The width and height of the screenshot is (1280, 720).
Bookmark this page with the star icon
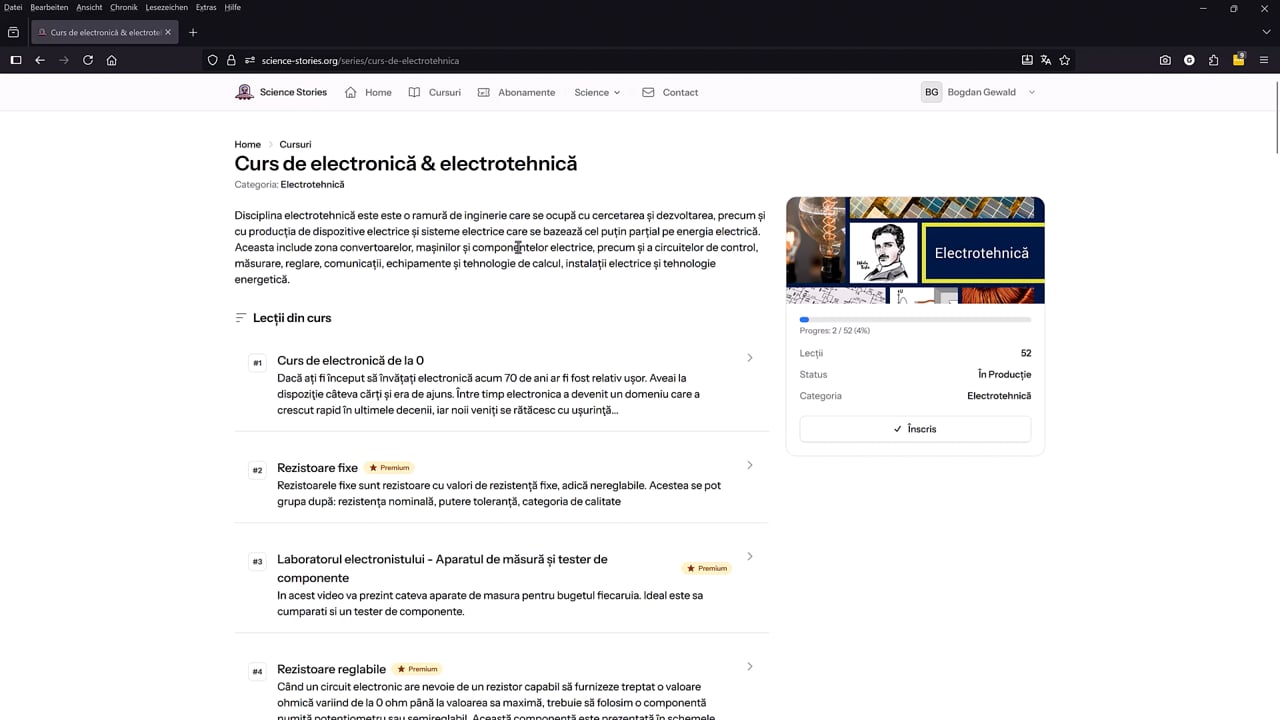click(1065, 60)
